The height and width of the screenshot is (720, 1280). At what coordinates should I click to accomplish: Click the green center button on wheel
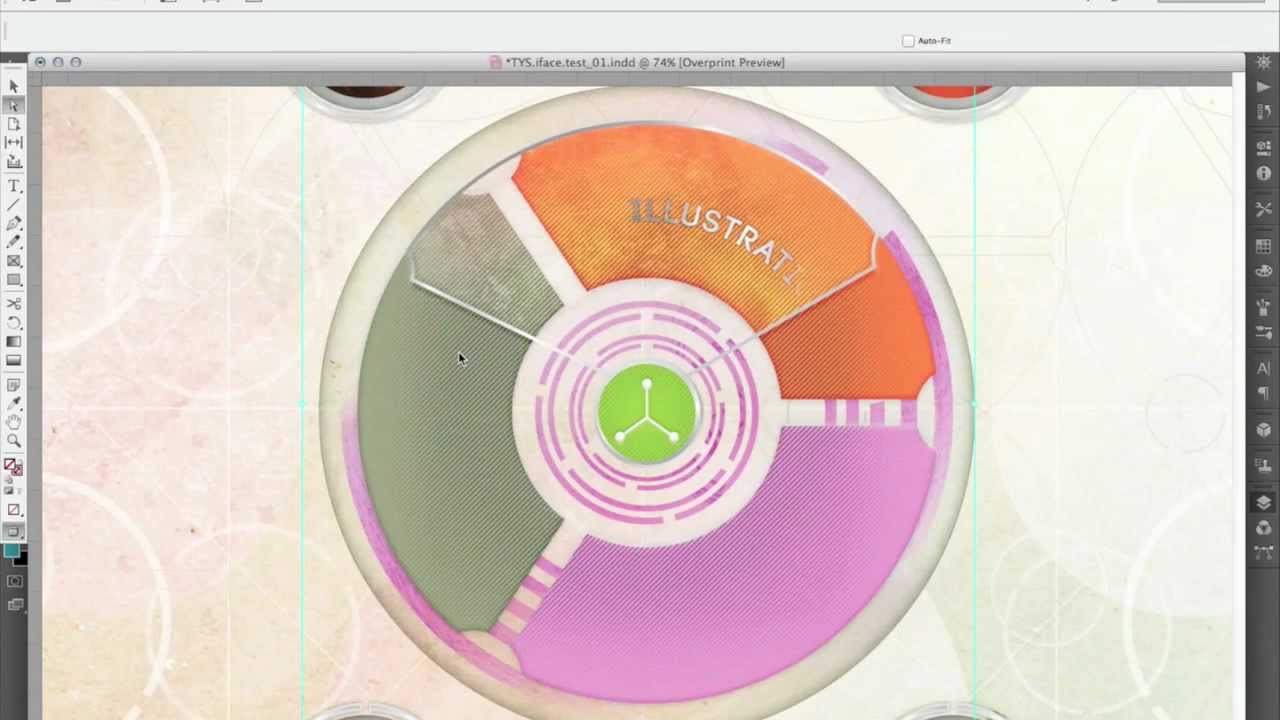click(646, 413)
